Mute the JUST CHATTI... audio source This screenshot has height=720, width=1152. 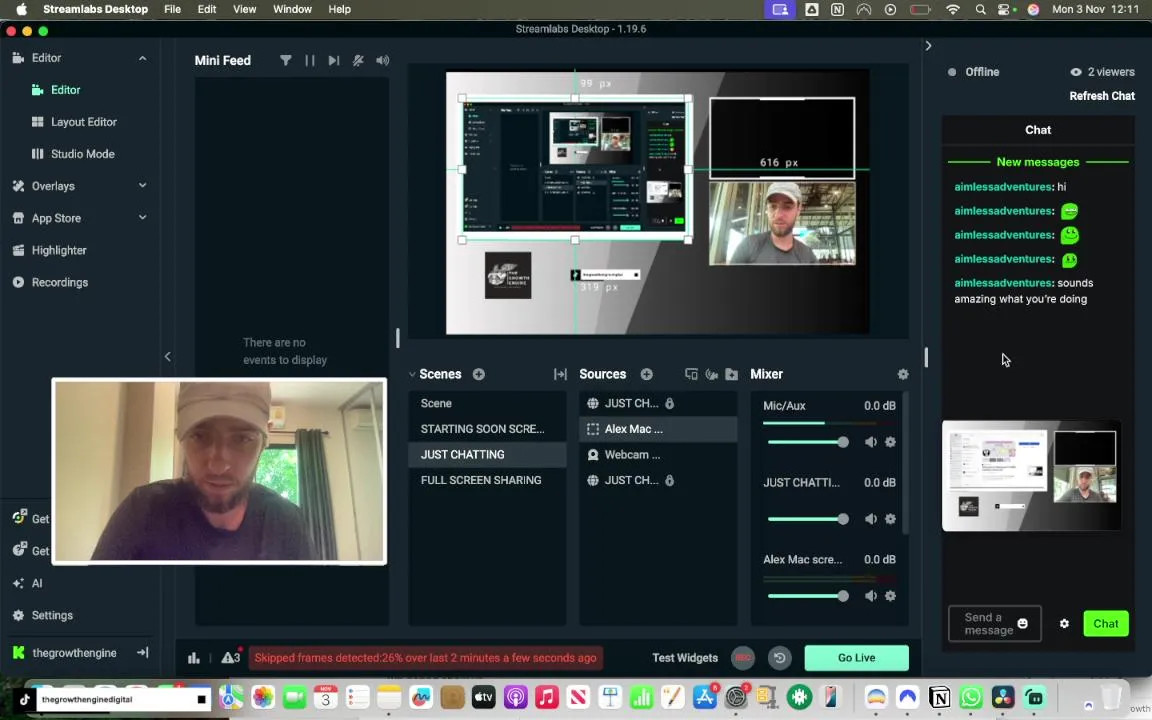pos(871,519)
